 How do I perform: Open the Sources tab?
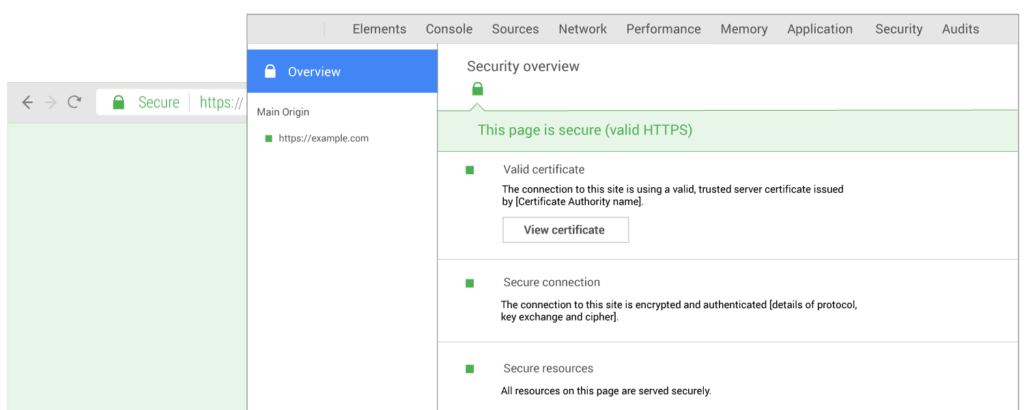(515, 29)
